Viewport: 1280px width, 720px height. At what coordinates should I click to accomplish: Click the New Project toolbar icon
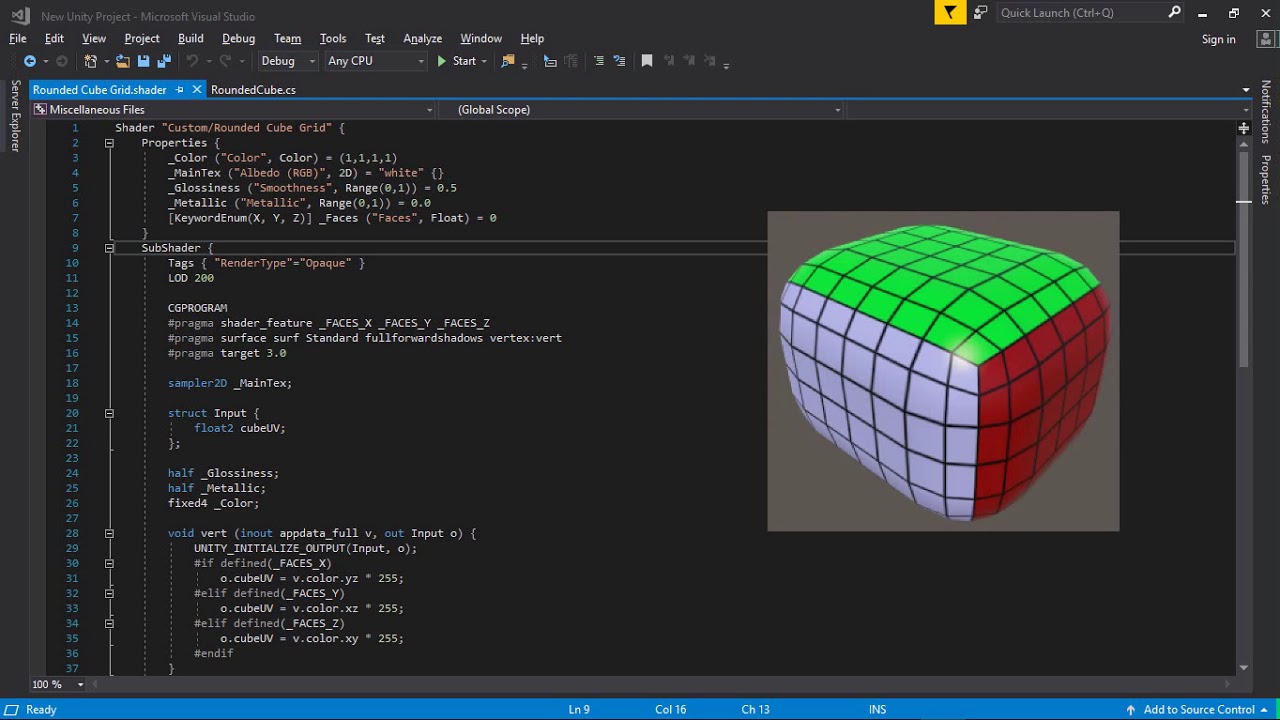pyautogui.click(x=91, y=61)
